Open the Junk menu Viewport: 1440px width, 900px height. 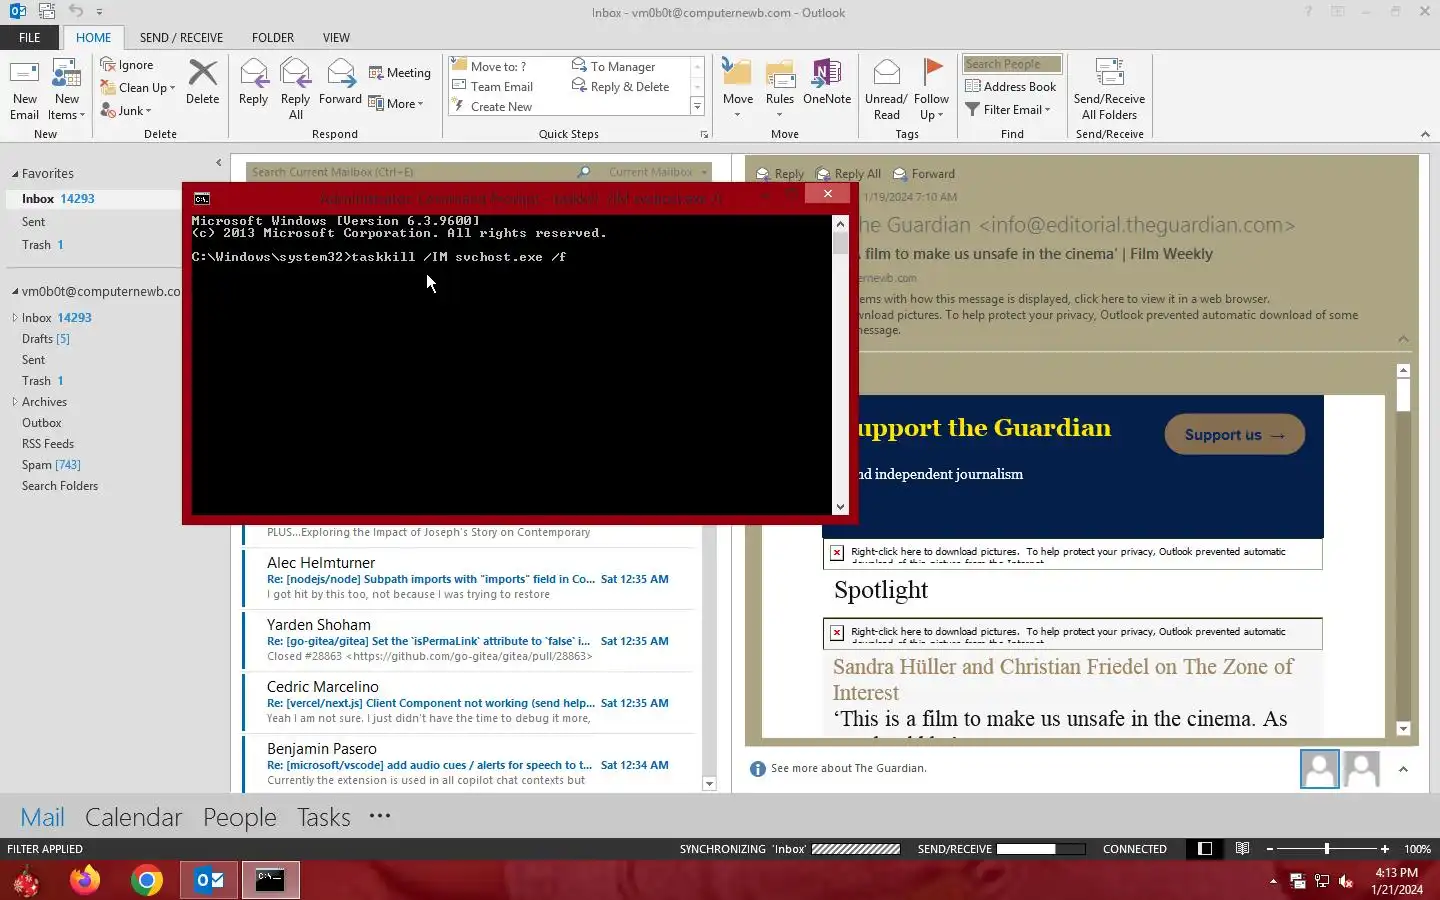[126, 111]
